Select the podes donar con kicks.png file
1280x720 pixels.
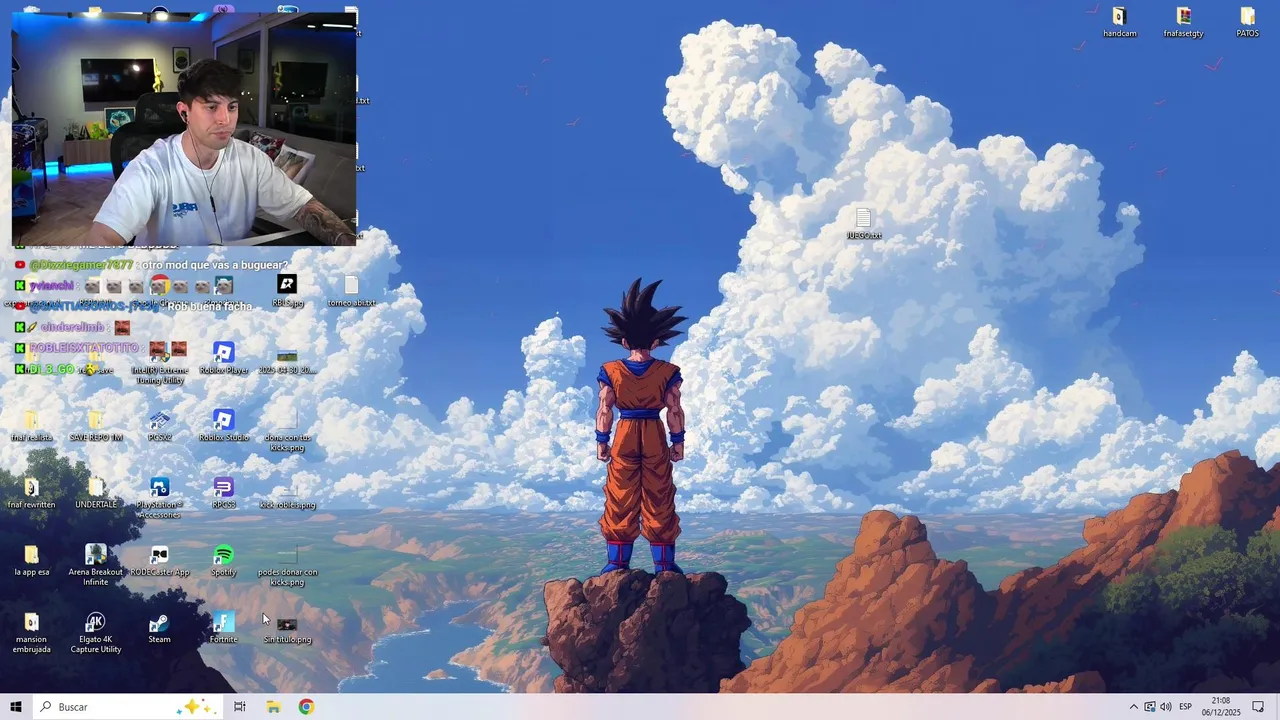(x=287, y=565)
